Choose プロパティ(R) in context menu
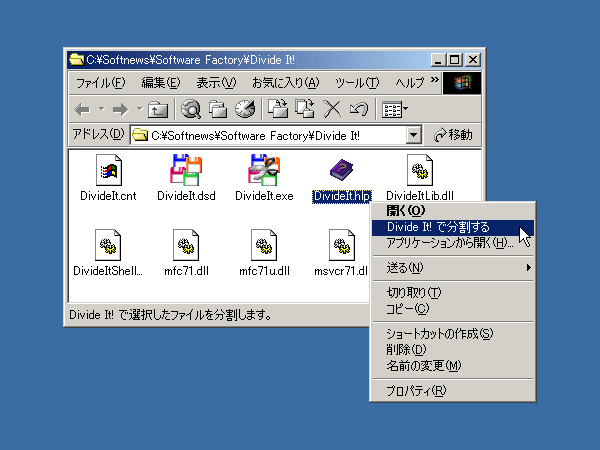This screenshot has width=600, height=450. coord(453,391)
